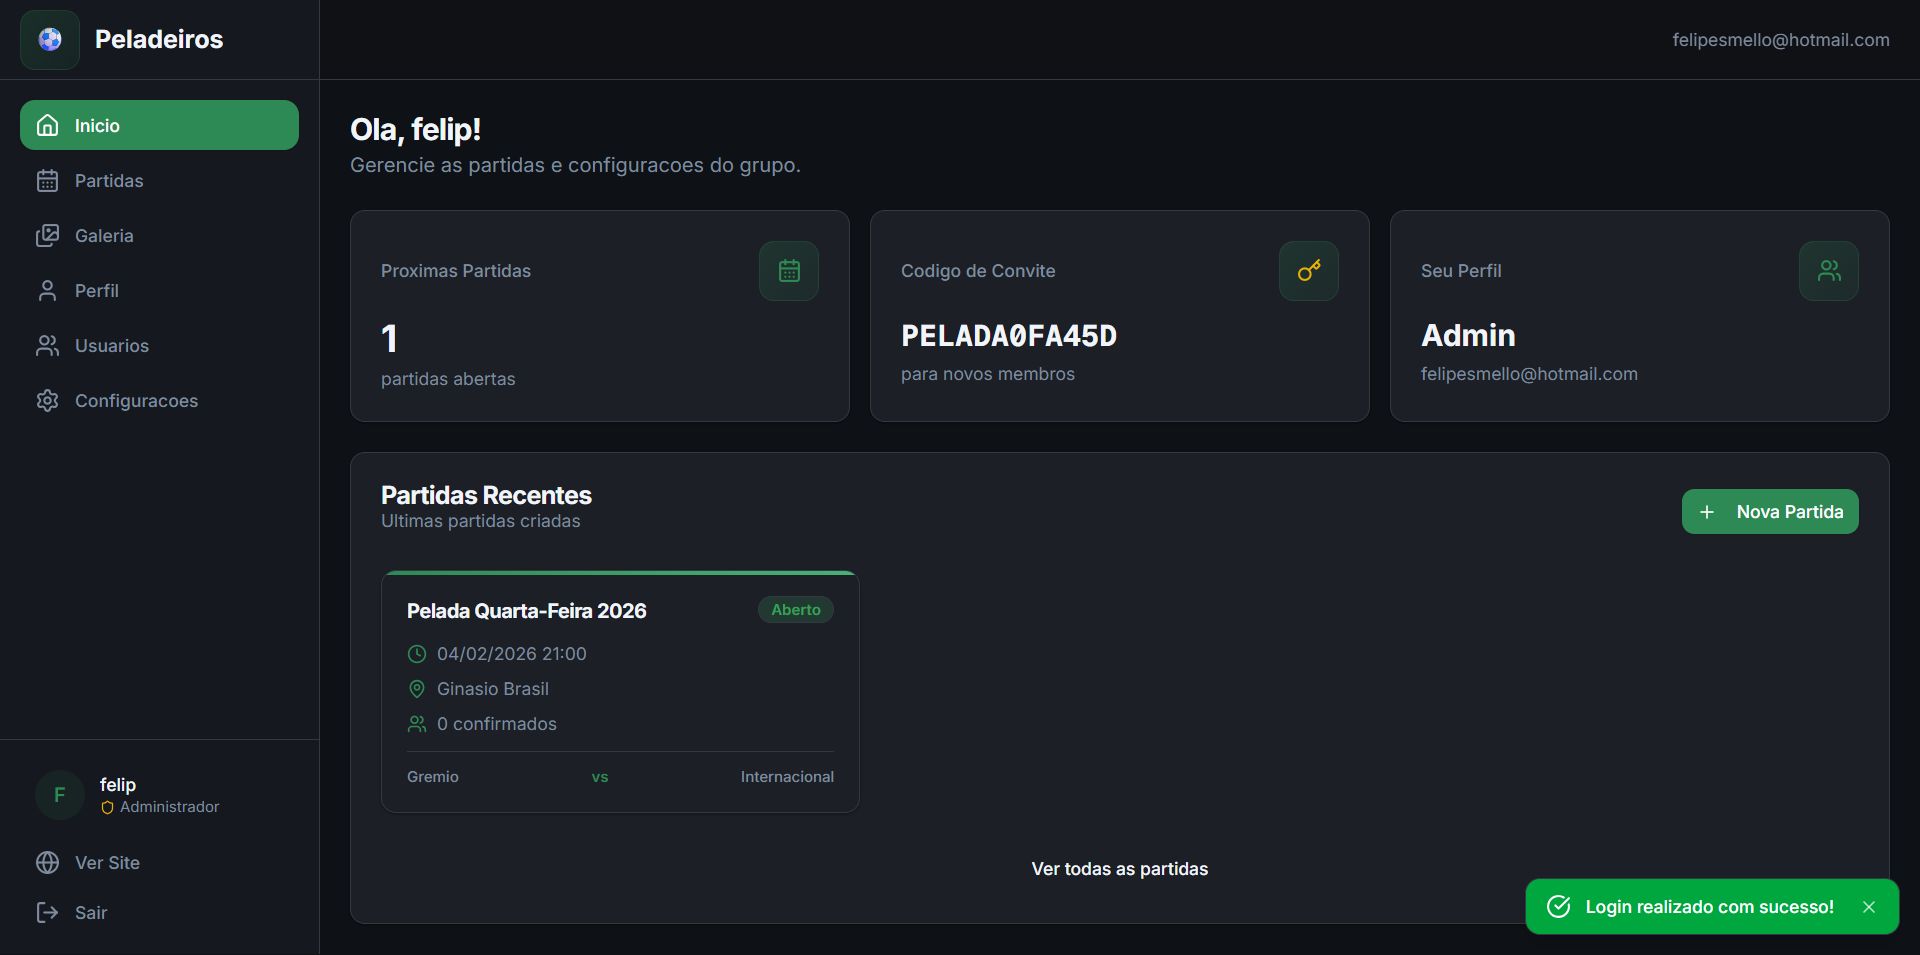This screenshot has height=955, width=1920.
Task: Dismiss the login success notification
Action: (1869, 907)
